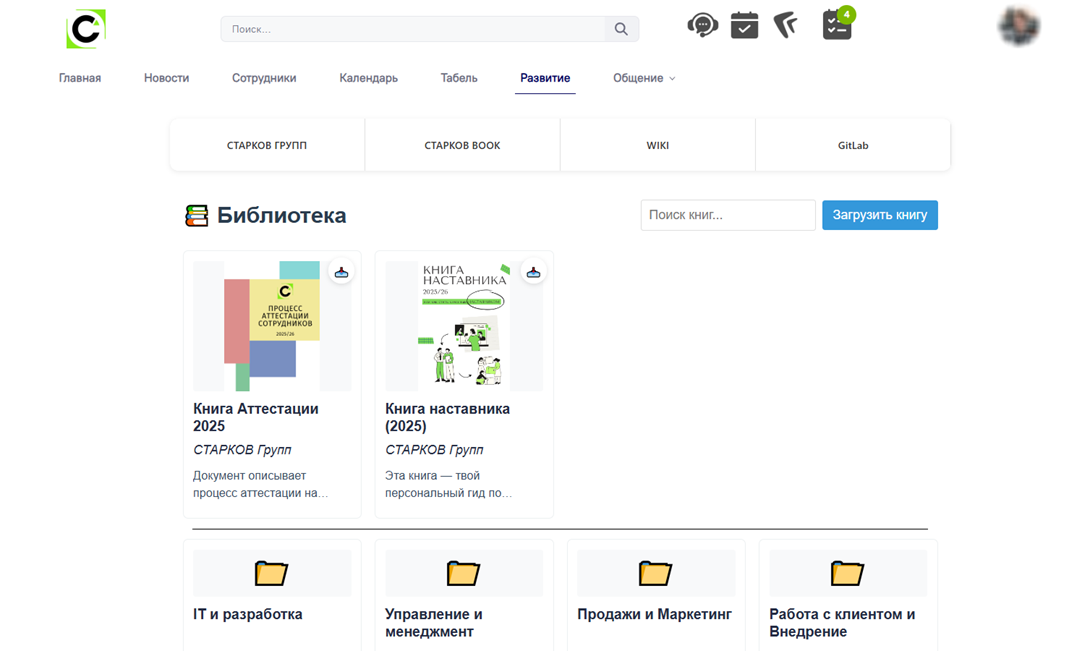1090x651 pixels.
Task: Focus the Поиск книг input field
Action: pos(727,215)
